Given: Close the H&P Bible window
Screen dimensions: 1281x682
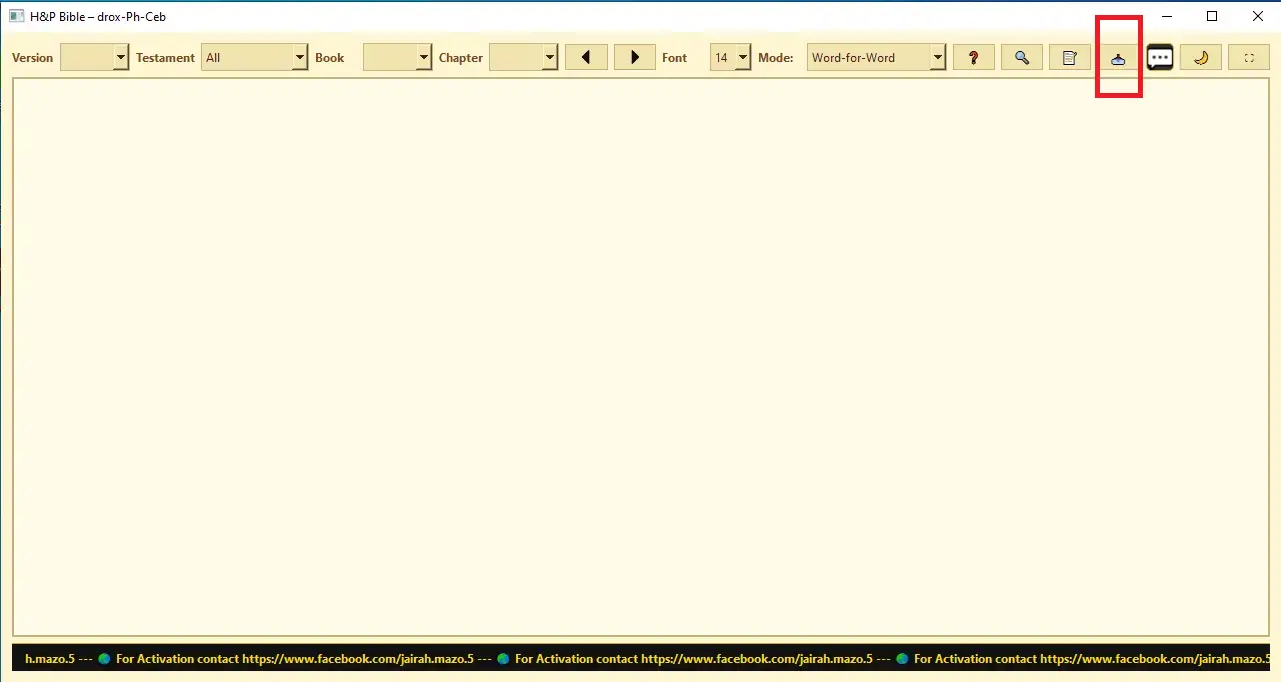Looking at the screenshot, I should (1258, 16).
